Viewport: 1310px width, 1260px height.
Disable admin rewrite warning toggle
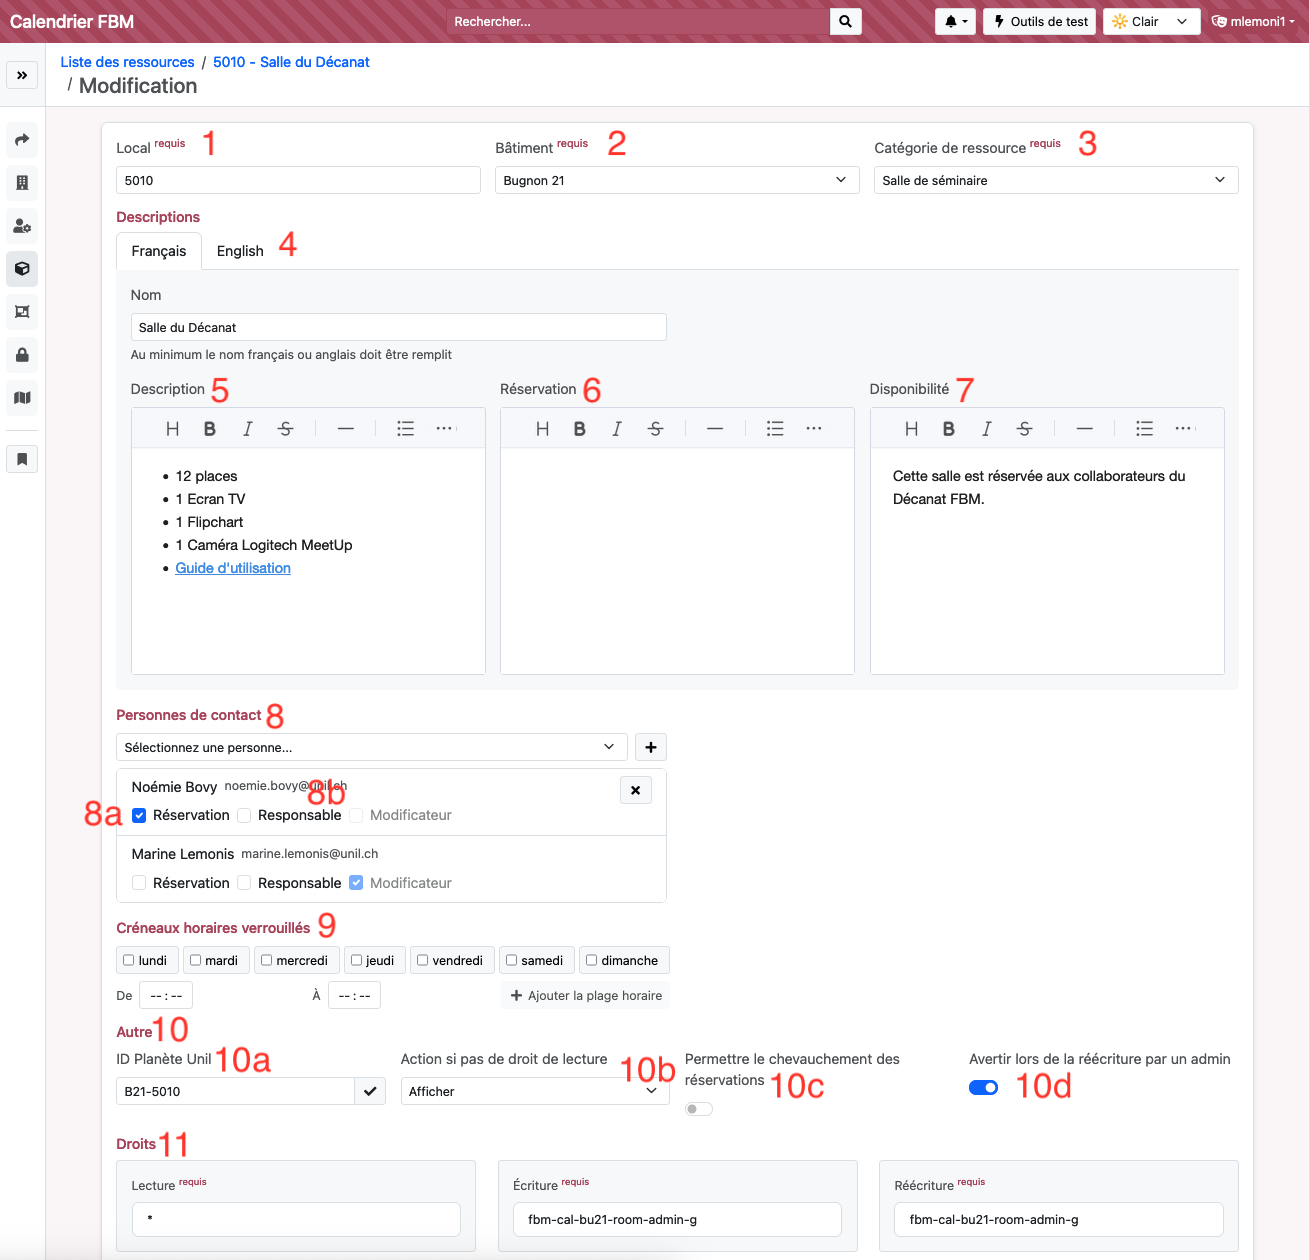pos(983,1088)
